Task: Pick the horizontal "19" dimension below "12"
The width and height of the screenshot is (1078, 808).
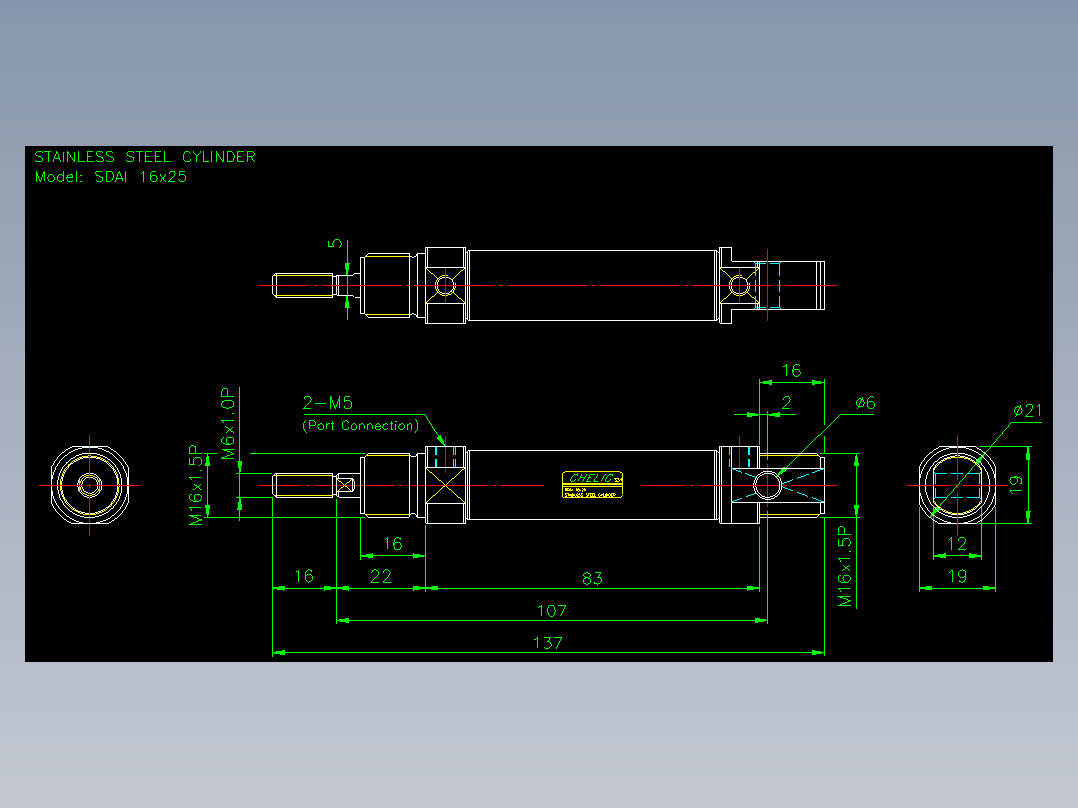Action: coord(957,576)
